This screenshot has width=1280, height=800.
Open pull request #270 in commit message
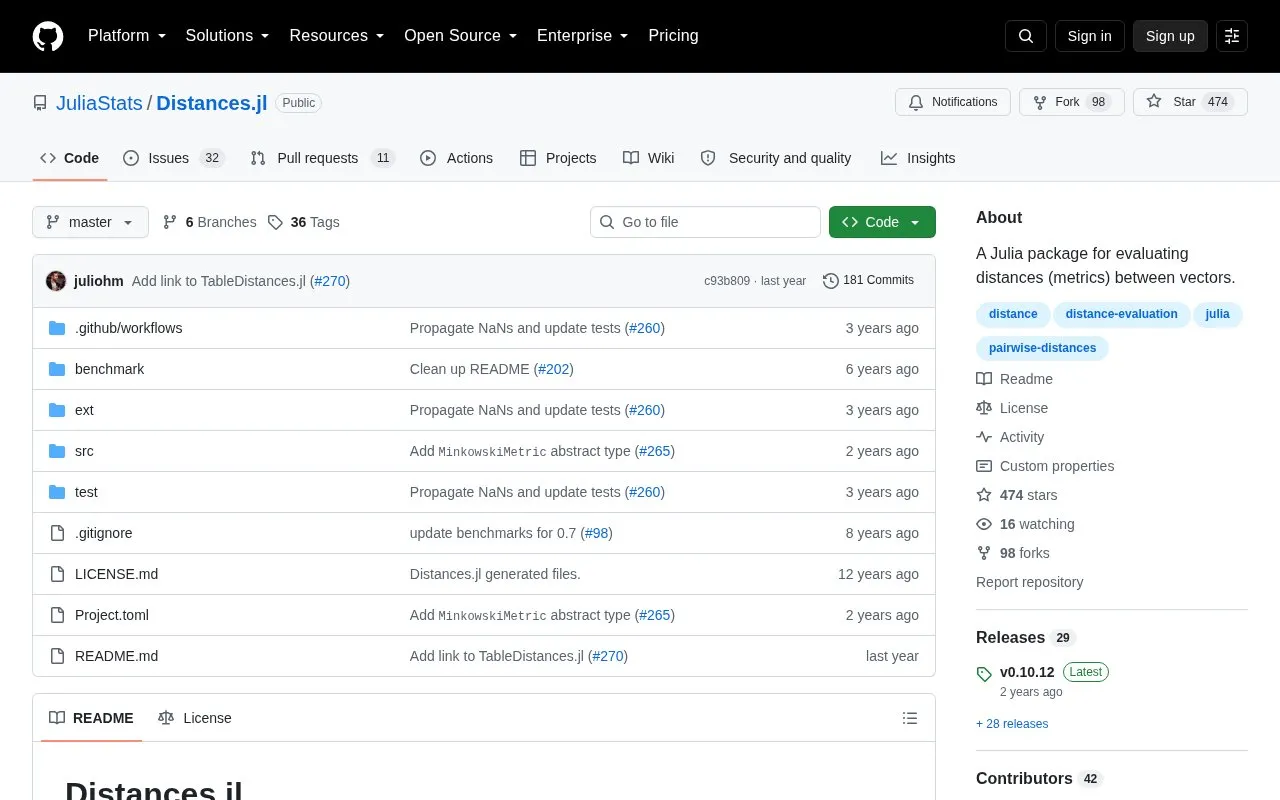coord(330,281)
